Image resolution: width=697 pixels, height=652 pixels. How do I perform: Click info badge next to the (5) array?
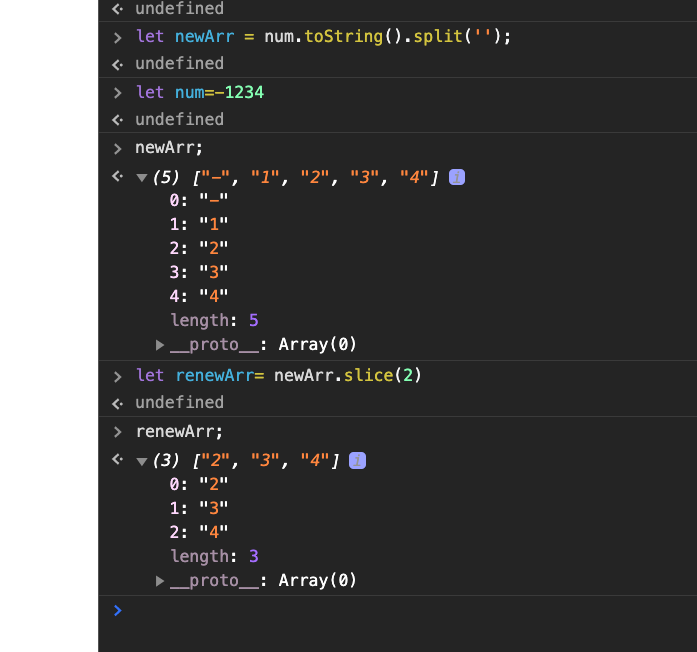point(457,177)
